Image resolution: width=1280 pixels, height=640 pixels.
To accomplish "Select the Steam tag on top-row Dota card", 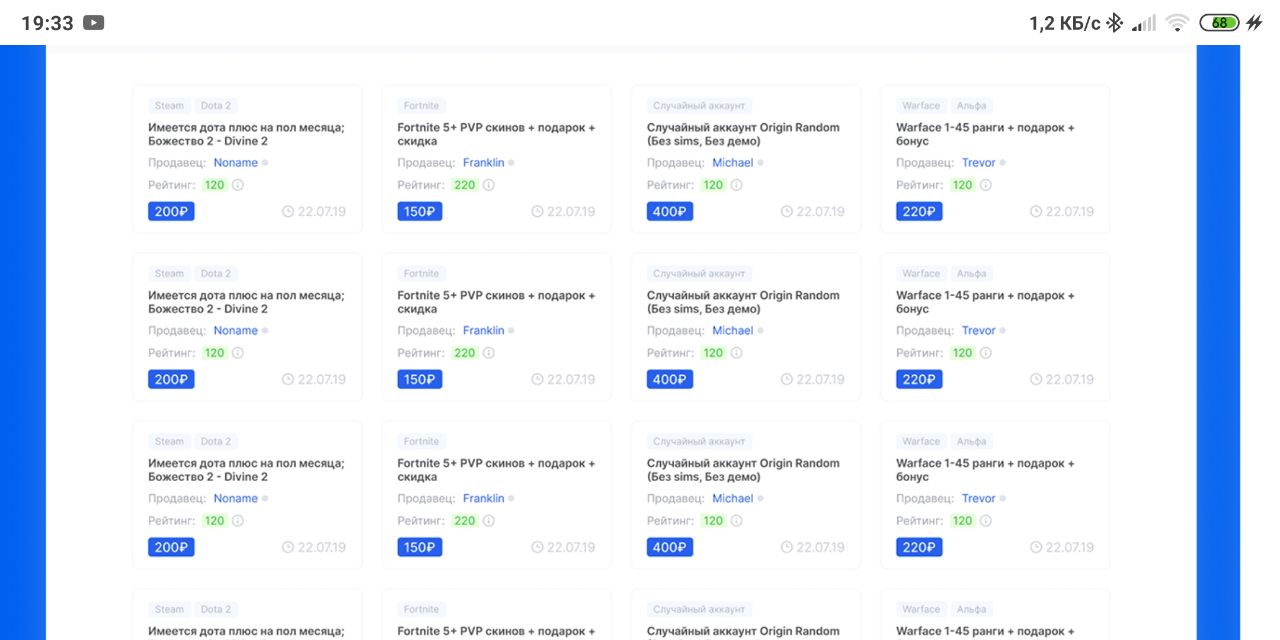I will (x=169, y=106).
